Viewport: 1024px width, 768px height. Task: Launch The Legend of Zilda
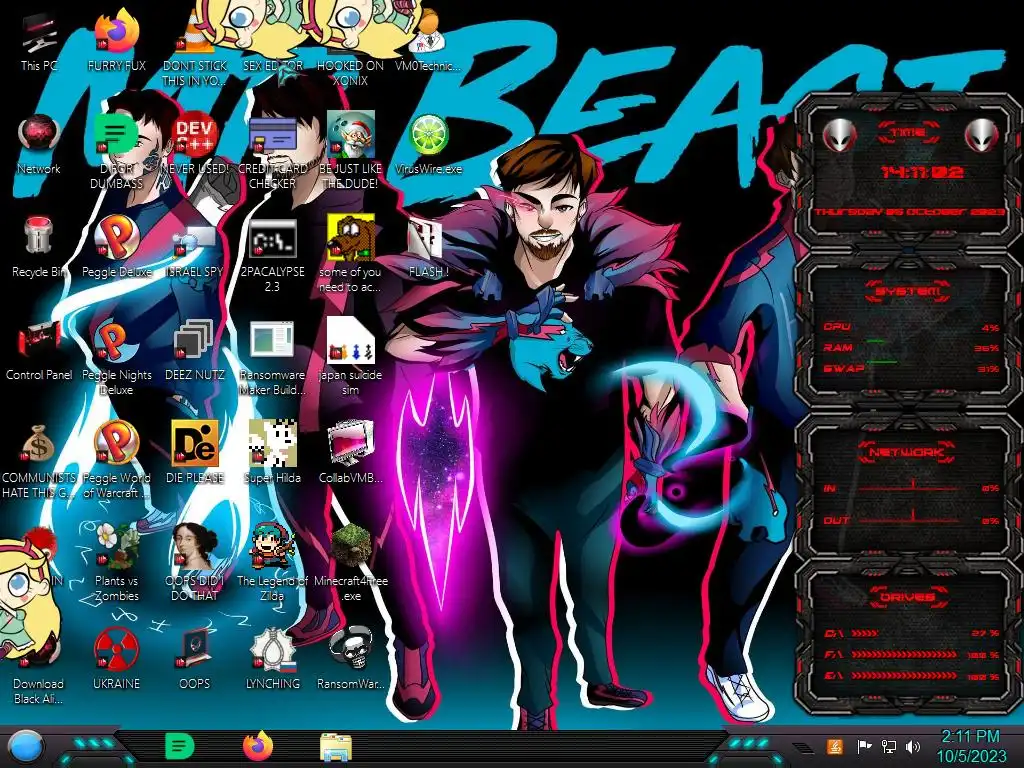272,563
